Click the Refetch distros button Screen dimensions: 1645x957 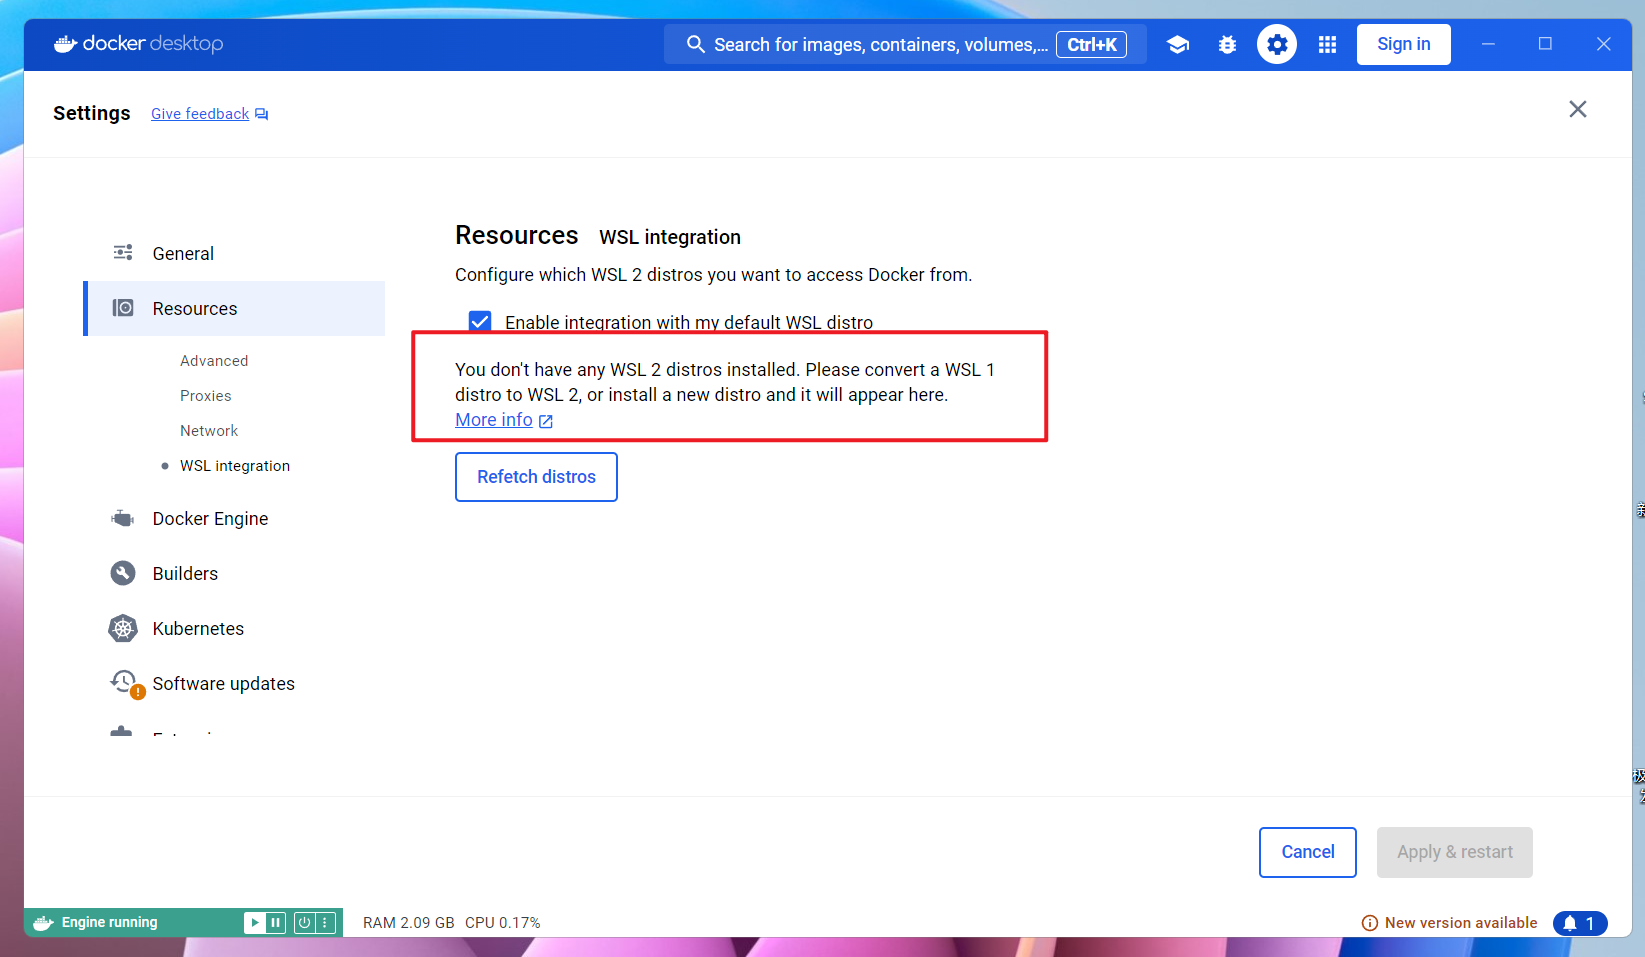tap(536, 477)
